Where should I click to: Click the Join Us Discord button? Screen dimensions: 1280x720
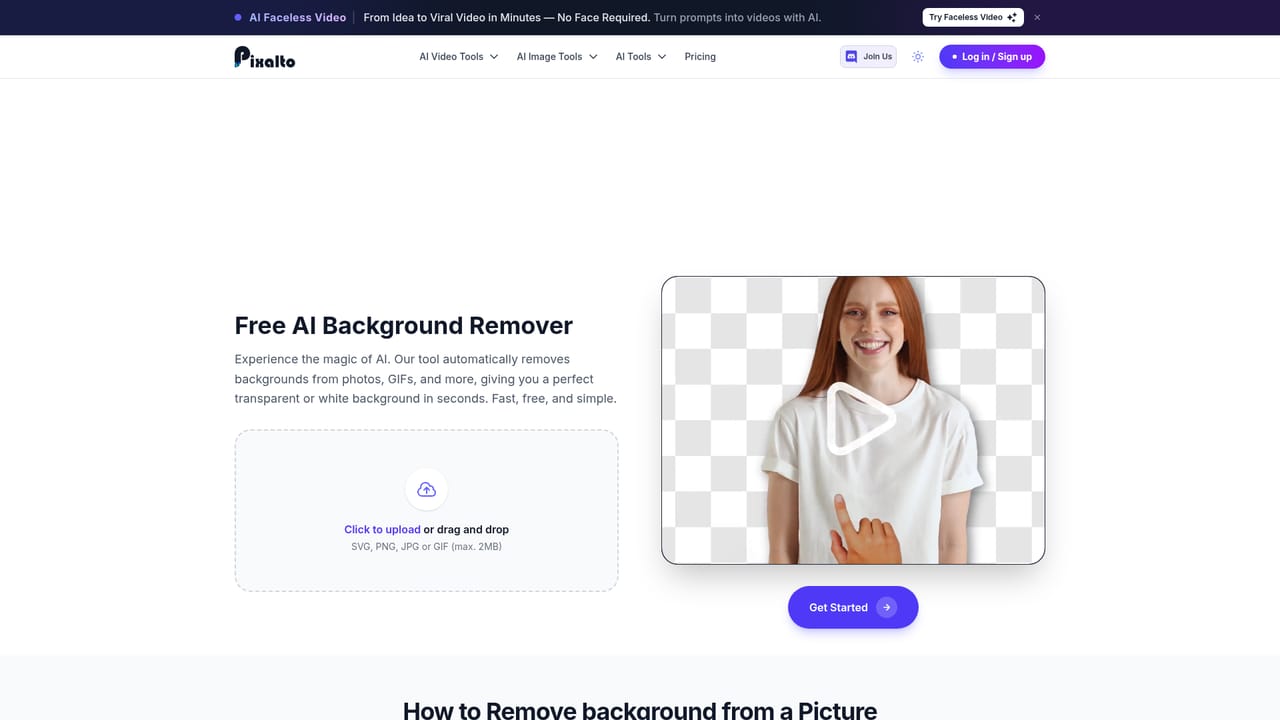868,57
